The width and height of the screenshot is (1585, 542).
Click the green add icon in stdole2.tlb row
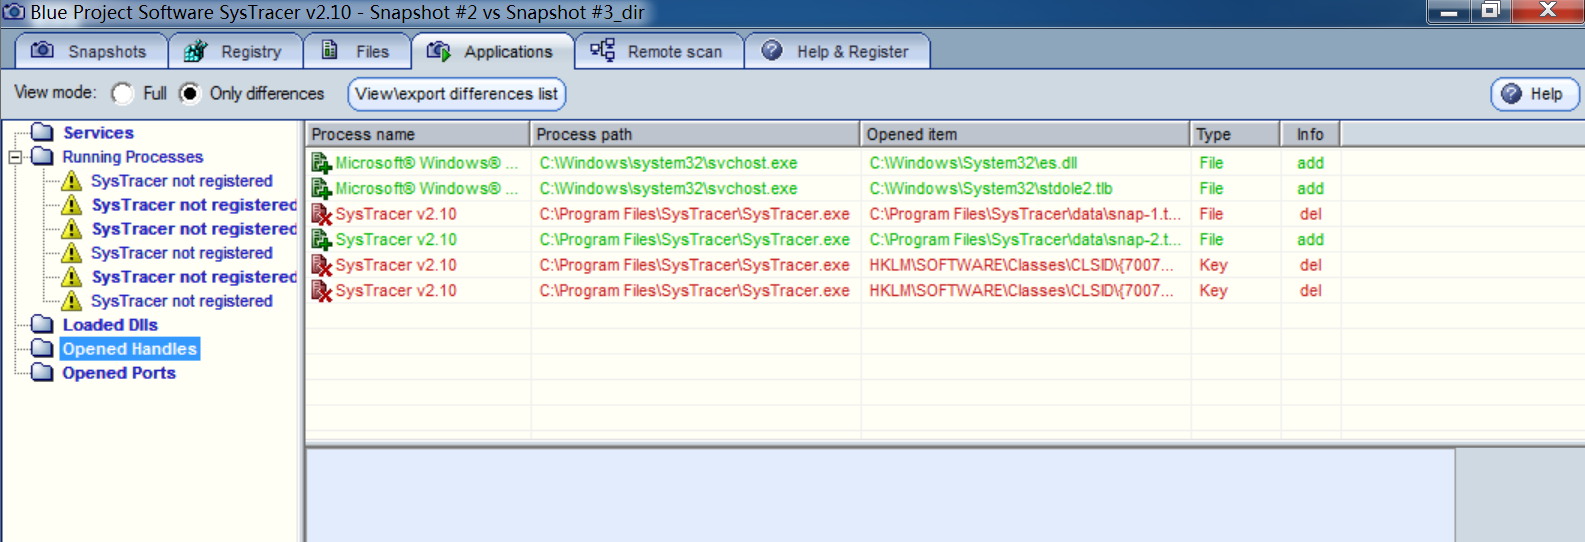click(x=321, y=188)
